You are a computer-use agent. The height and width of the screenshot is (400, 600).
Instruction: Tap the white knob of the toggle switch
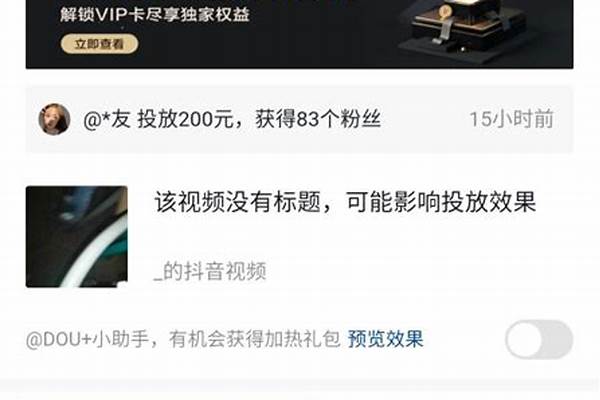pyautogui.click(x=524, y=340)
